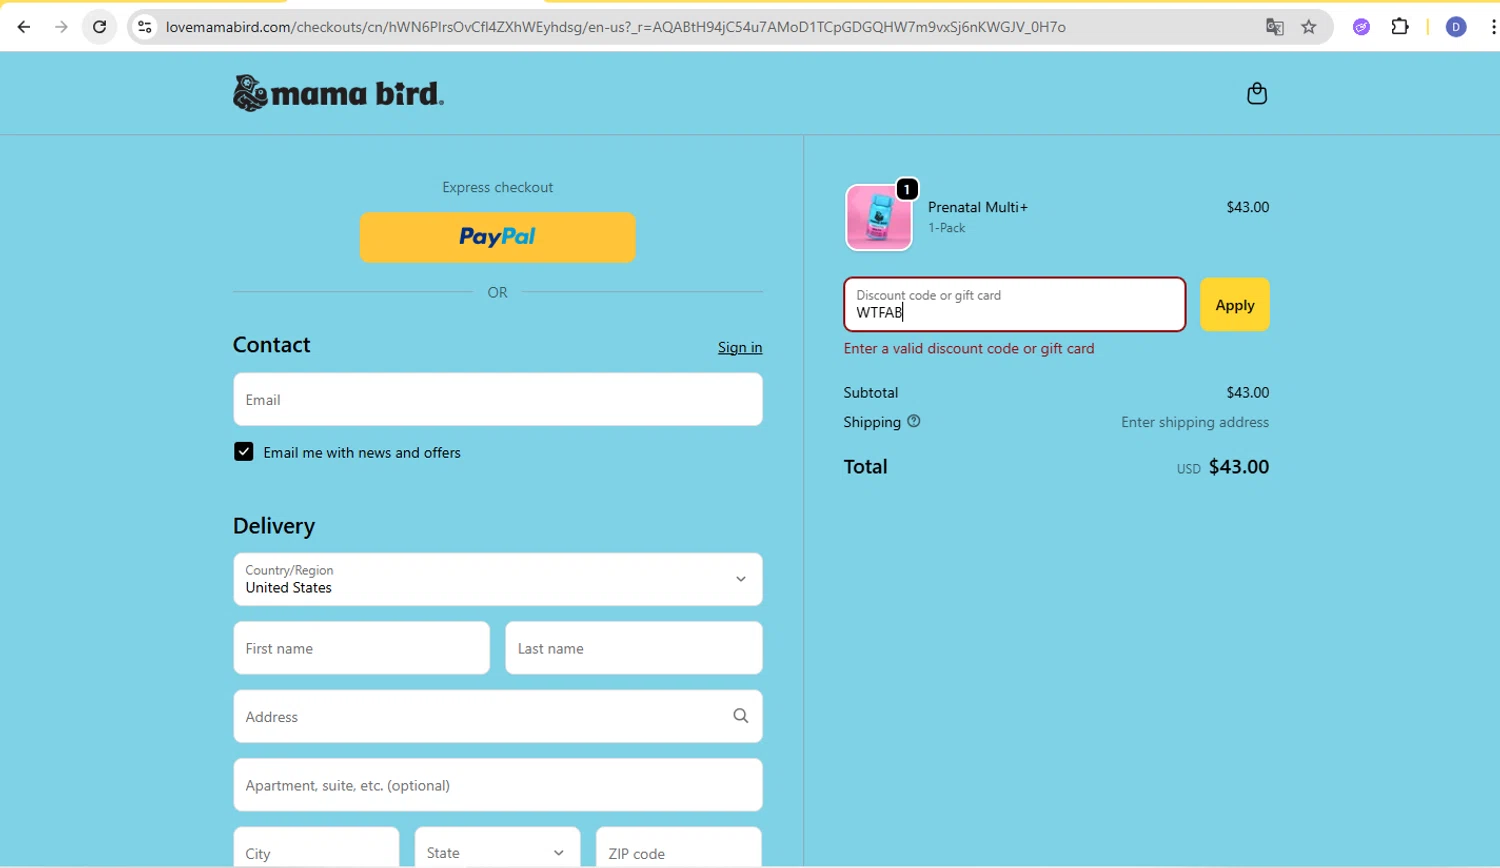Click the Contact heading
This screenshot has height=868, width=1500.
click(272, 345)
